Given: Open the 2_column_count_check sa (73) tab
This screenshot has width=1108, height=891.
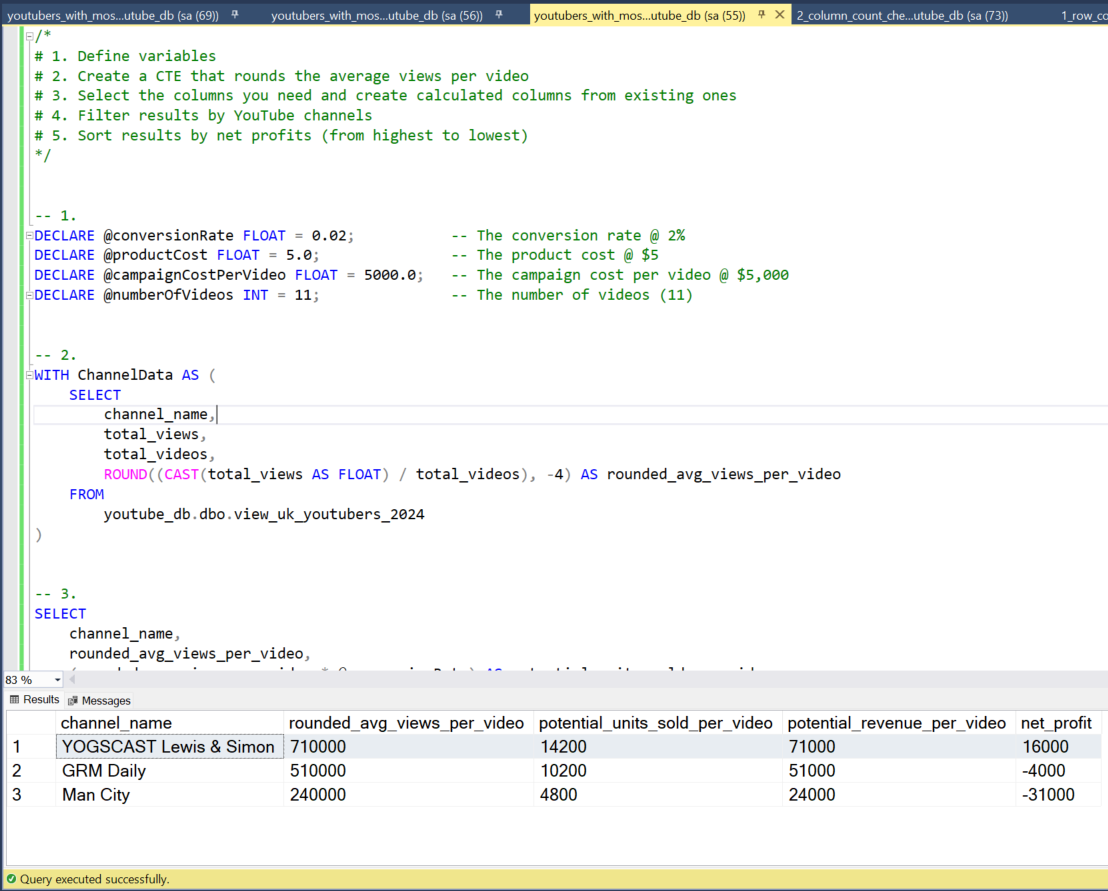Looking at the screenshot, I should tap(901, 15).
